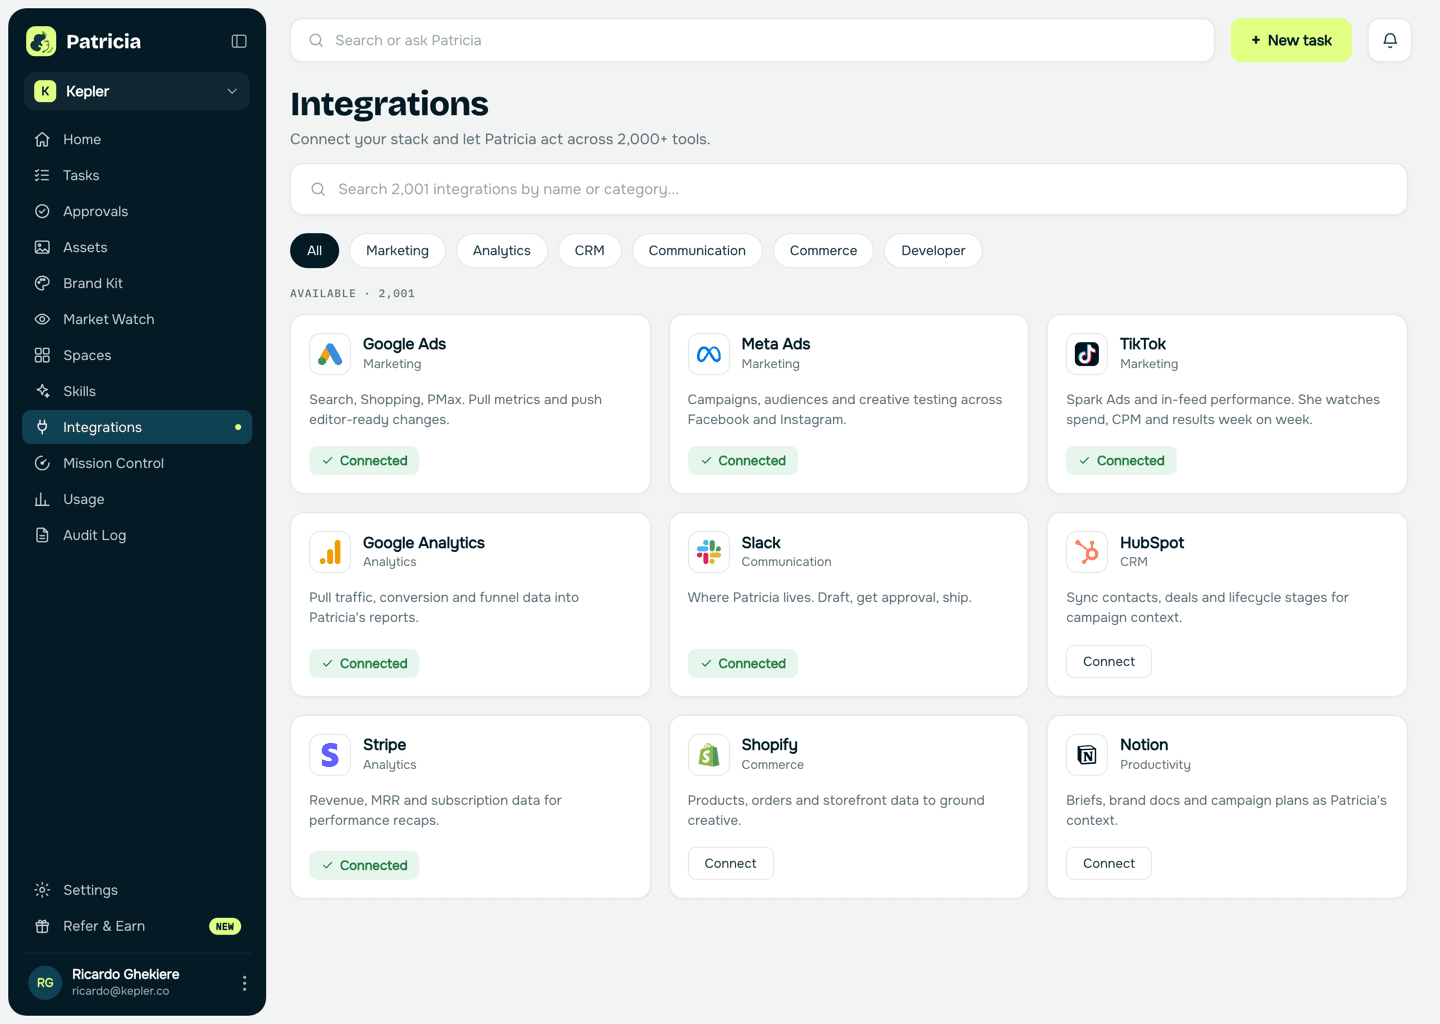
Task: Click the Brand Kit palette icon
Action: pyautogui.click(x=42, y=283)
